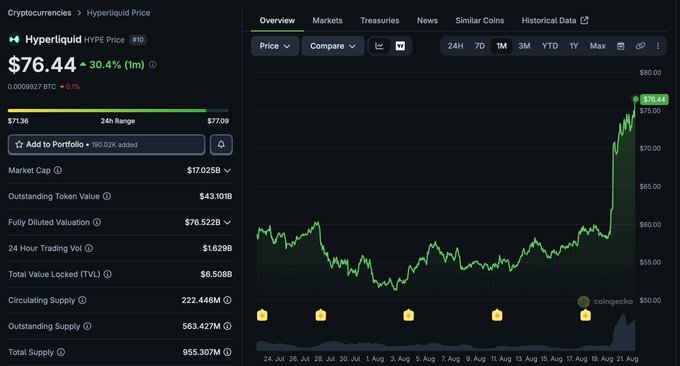Click the star Add to Portfolio button
The height and width of the screenshot is (366, 680).
(106, 144)
